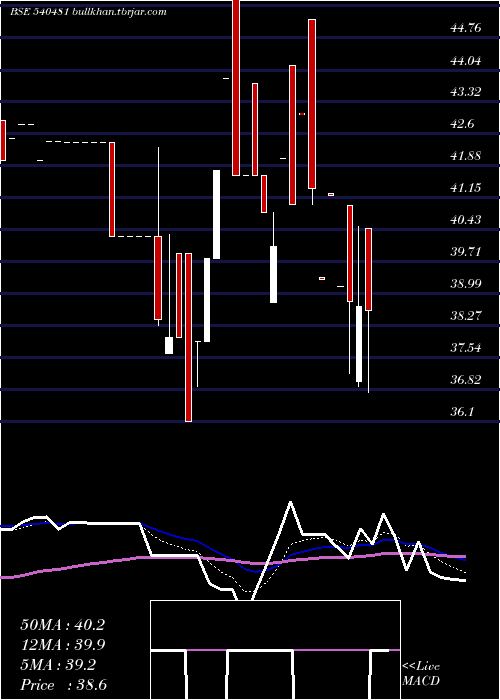Click the 42.6 price axis label
Viewport: 500px width, 700px height.
coord(463,125)
